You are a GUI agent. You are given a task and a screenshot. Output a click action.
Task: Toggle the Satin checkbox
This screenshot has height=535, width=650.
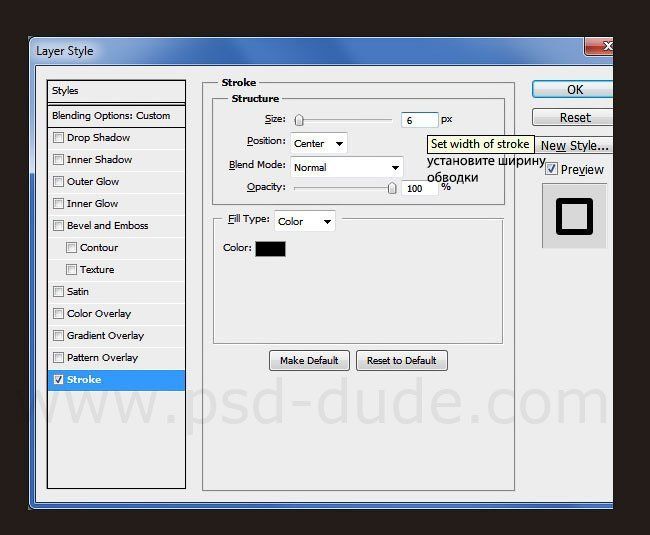click(58, 291)
